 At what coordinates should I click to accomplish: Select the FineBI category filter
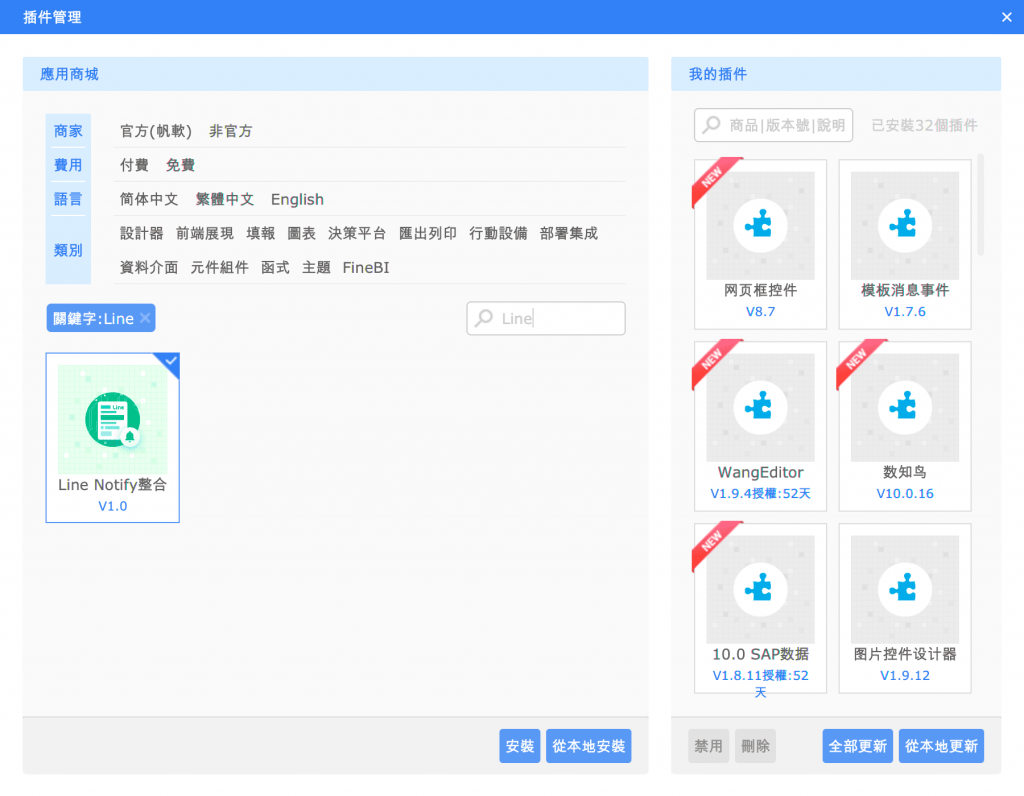(x=366, y=268)
